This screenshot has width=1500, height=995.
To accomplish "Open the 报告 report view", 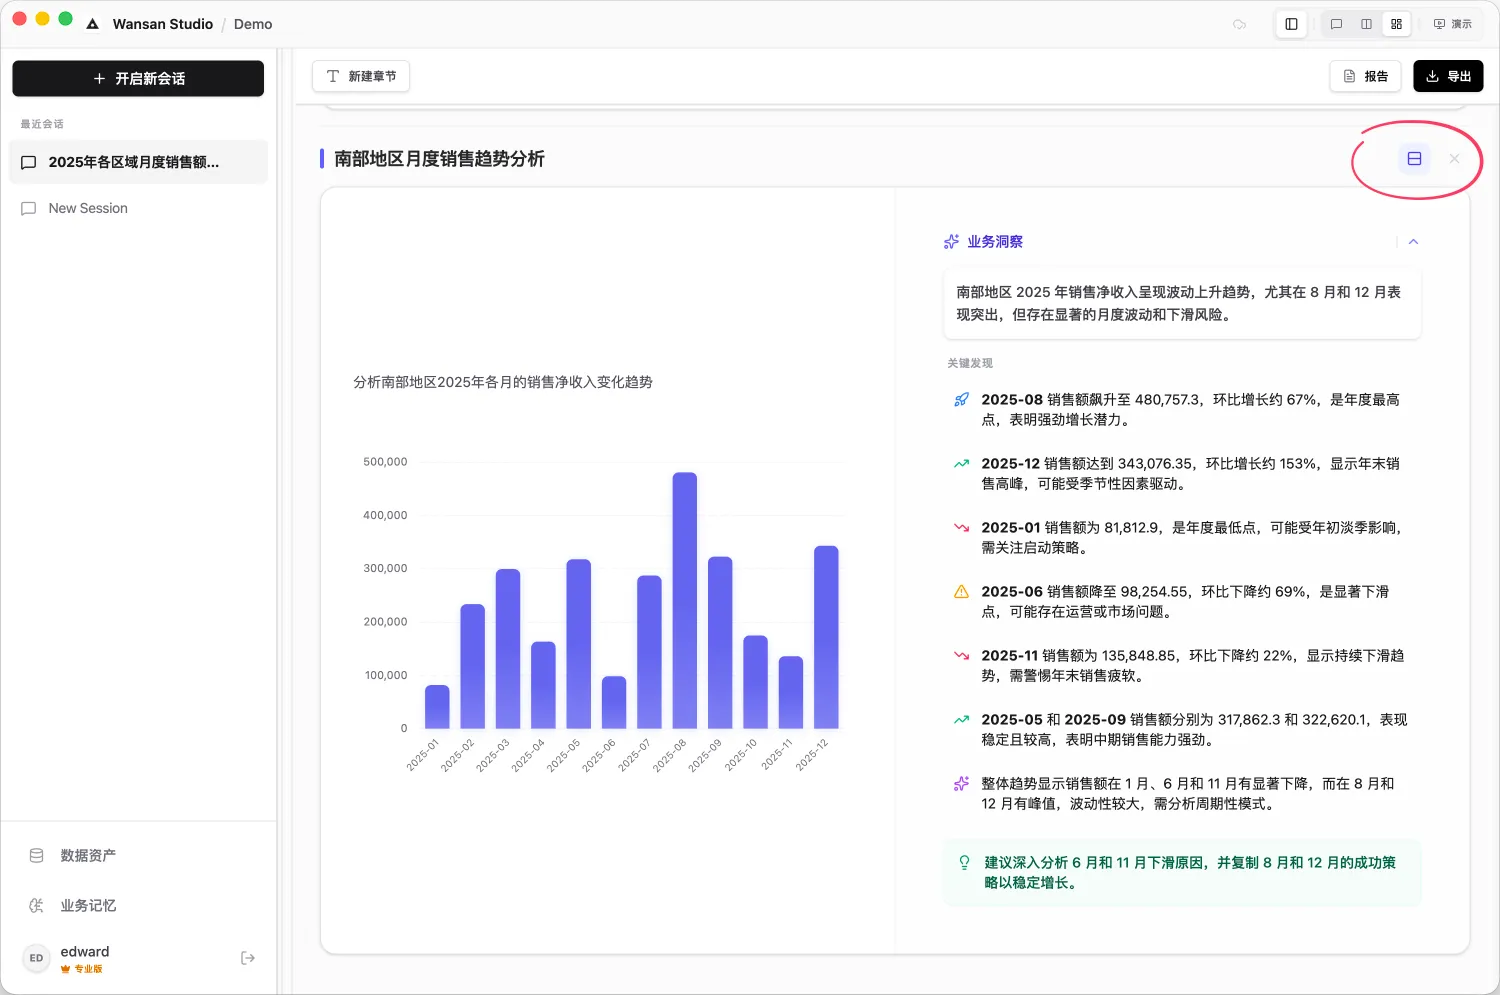I will 1365,75.
